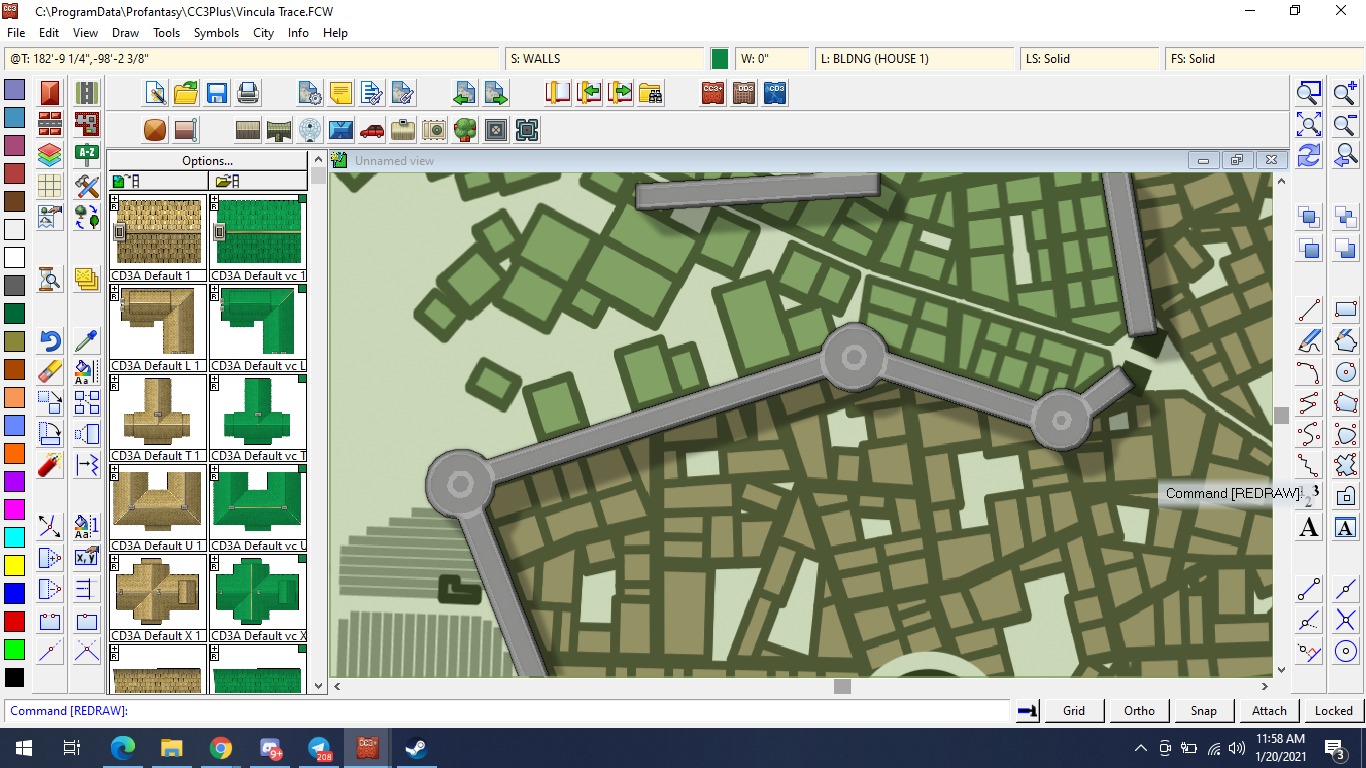Pick the yellow color swatch

[14, 565]
